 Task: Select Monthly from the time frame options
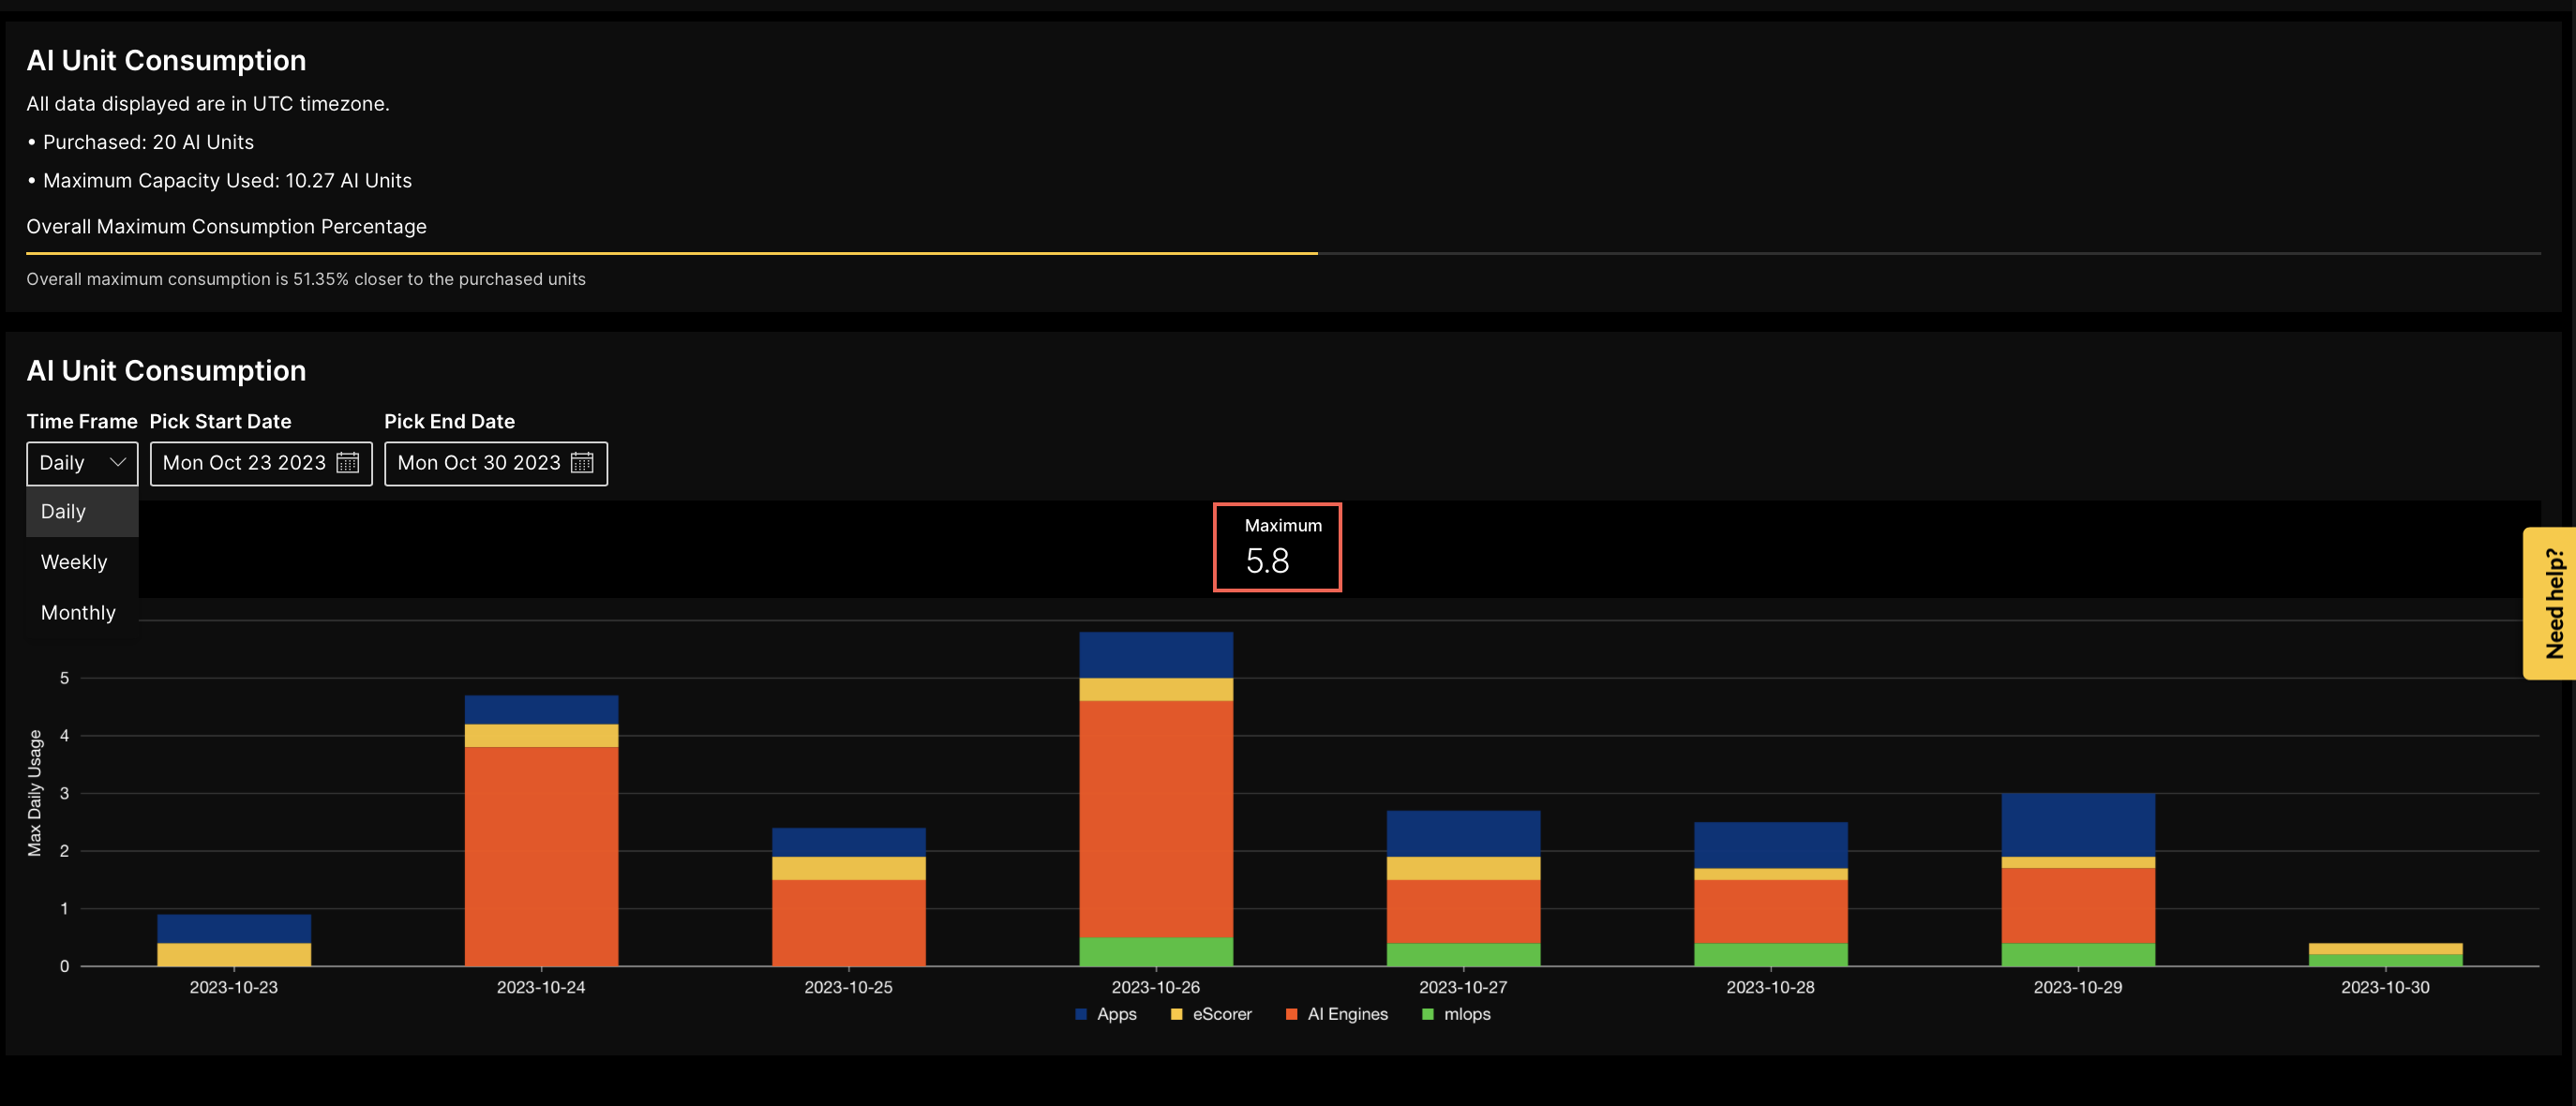[78, 612]
